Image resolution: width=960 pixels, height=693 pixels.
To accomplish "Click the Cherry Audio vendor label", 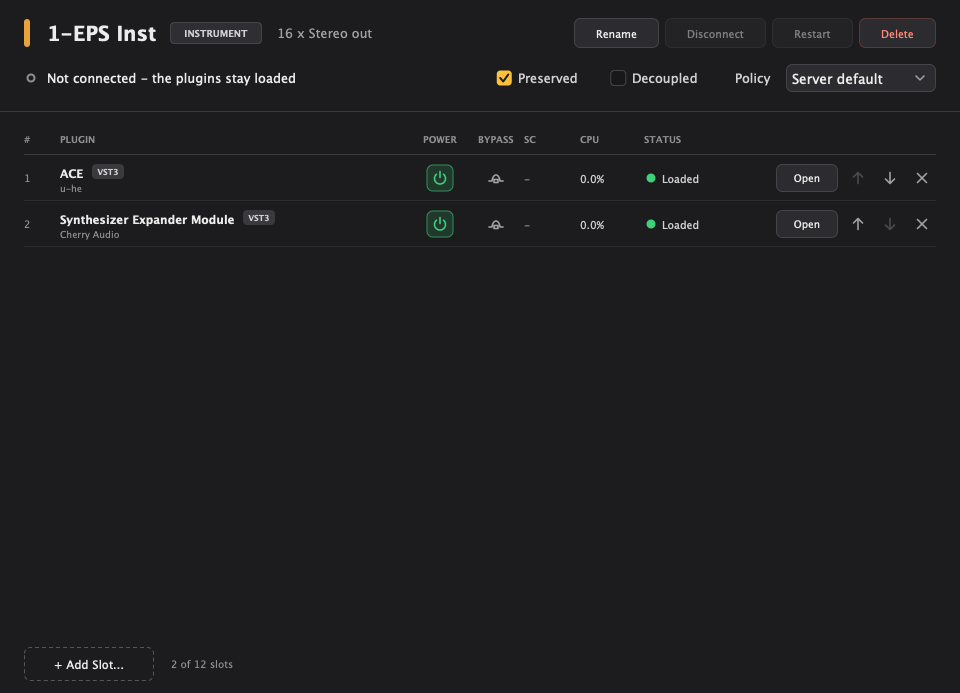I will pyautogui.click(x=89, y=234).
